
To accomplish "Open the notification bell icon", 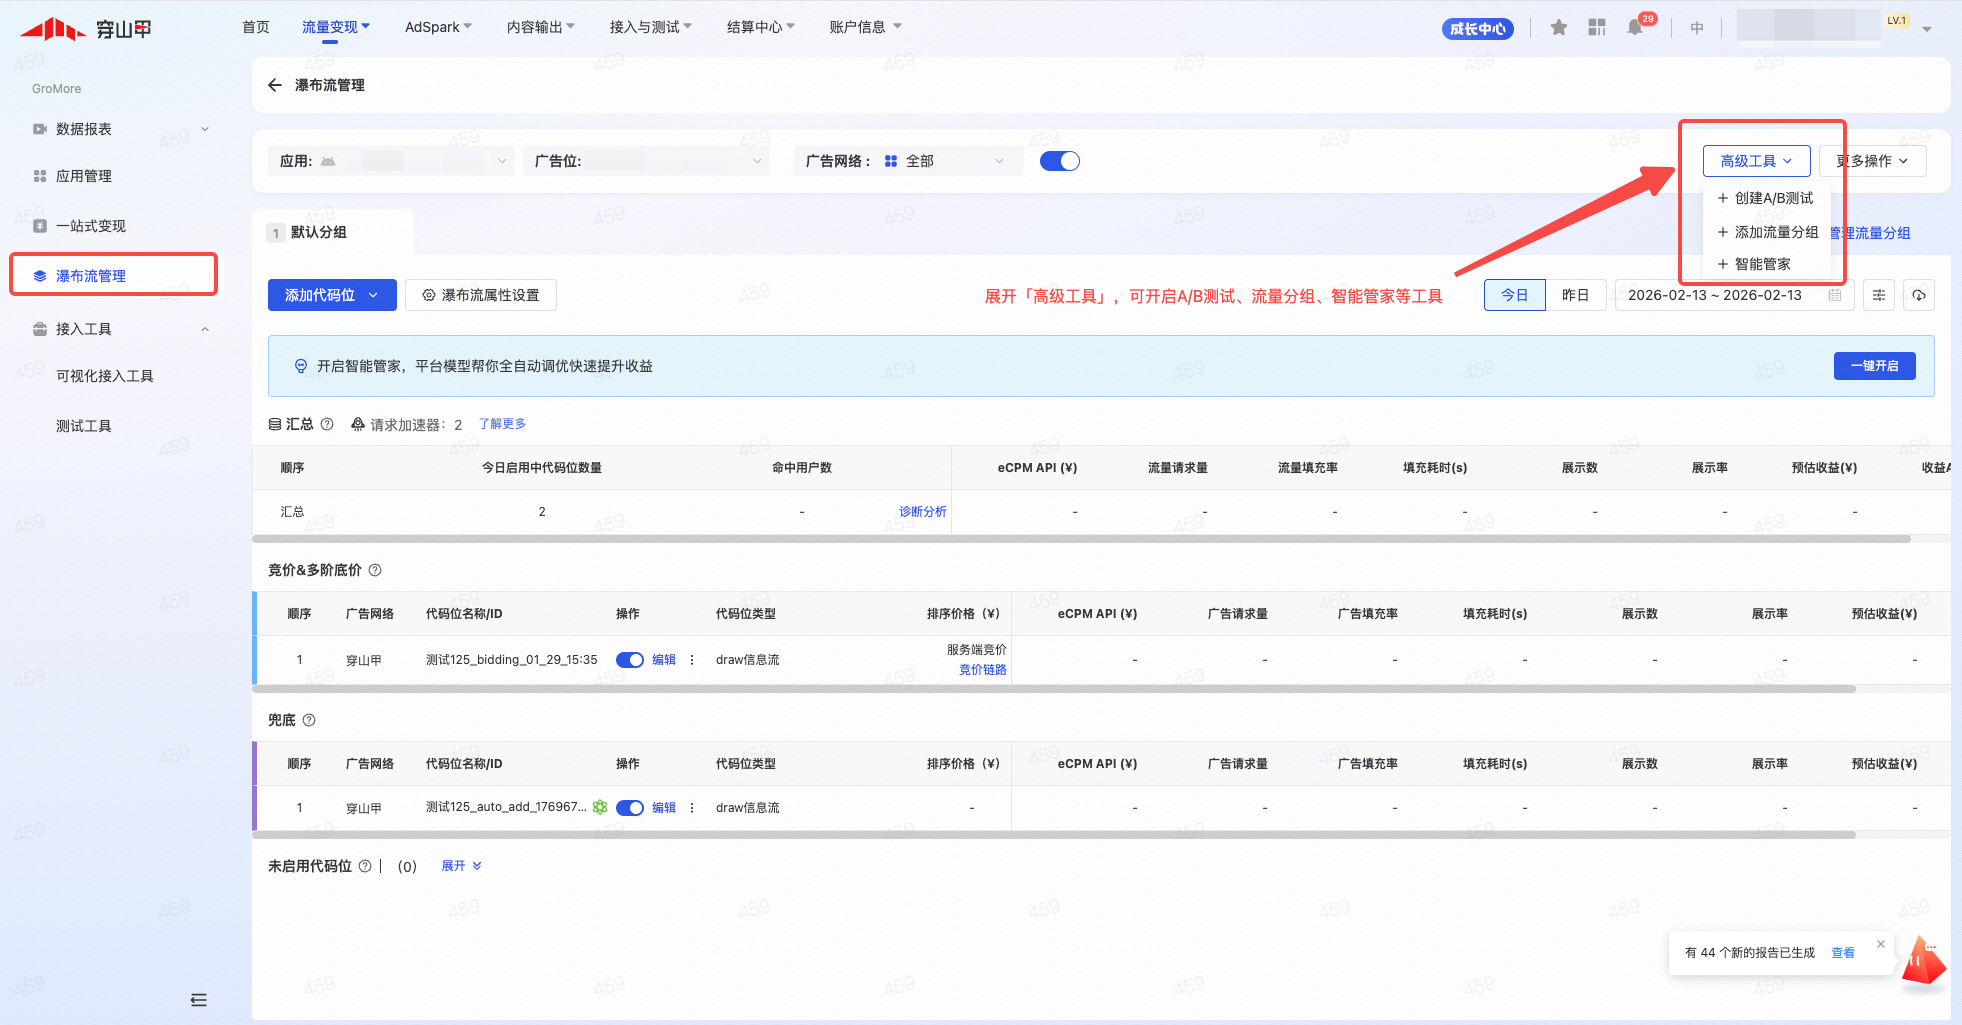I will [x=1635, y=27].
